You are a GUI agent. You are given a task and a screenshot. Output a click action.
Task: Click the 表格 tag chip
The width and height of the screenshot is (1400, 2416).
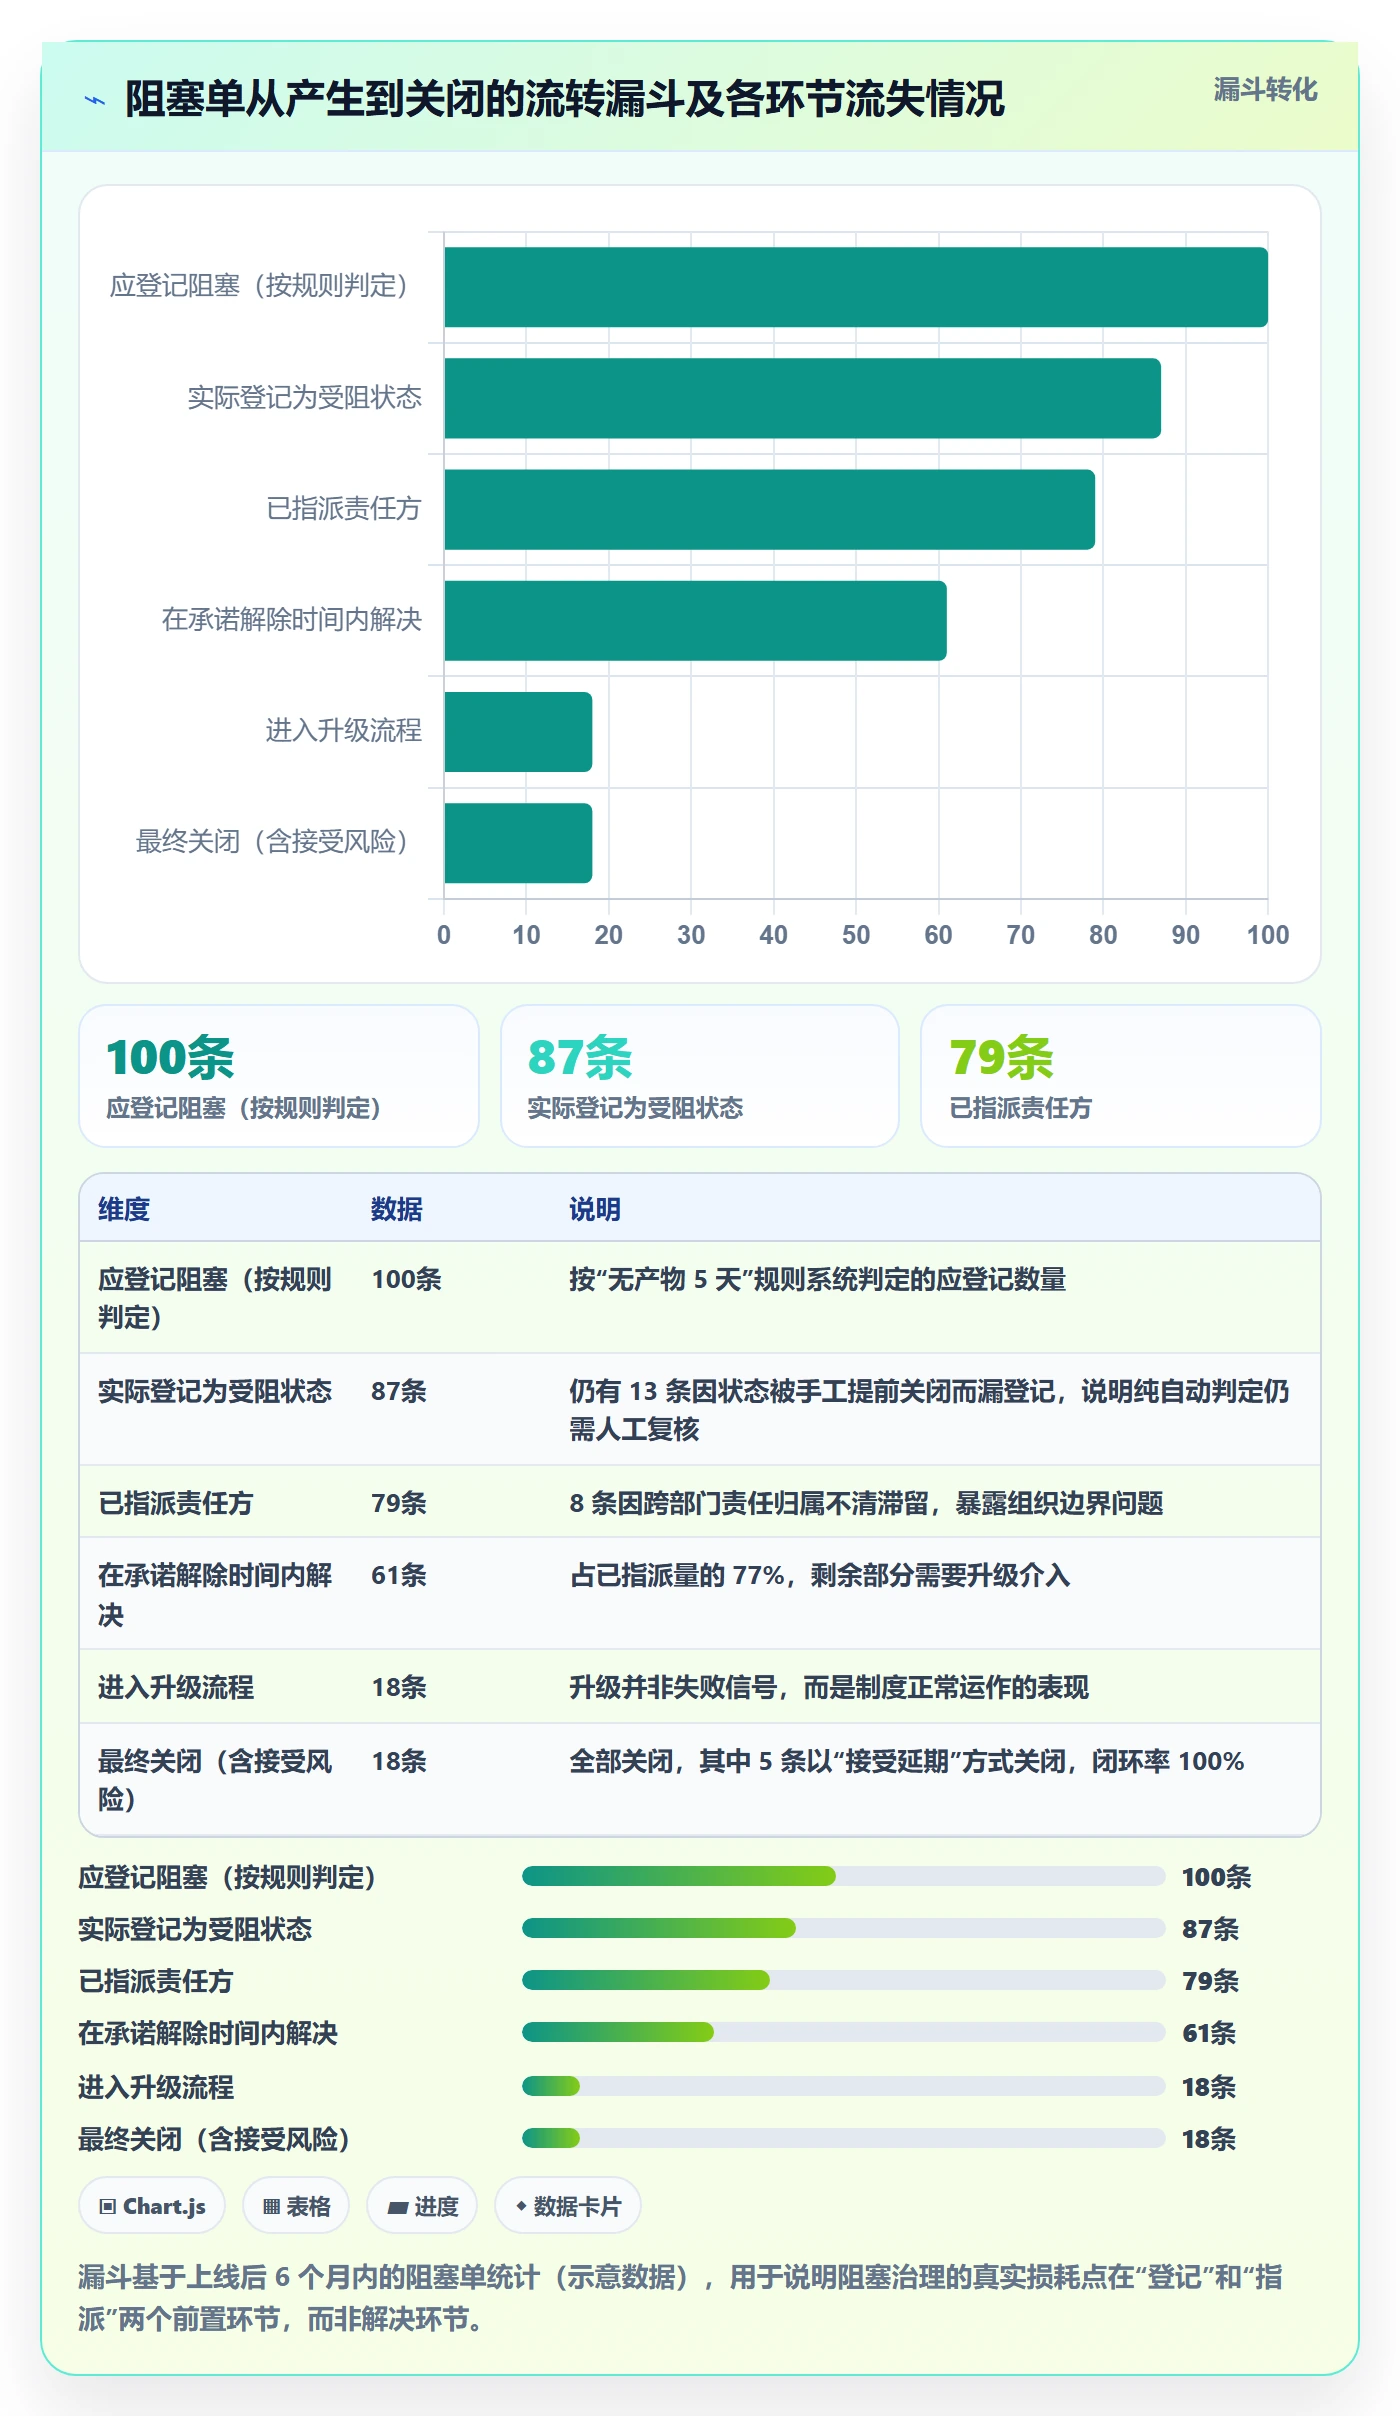[296, 2205]
